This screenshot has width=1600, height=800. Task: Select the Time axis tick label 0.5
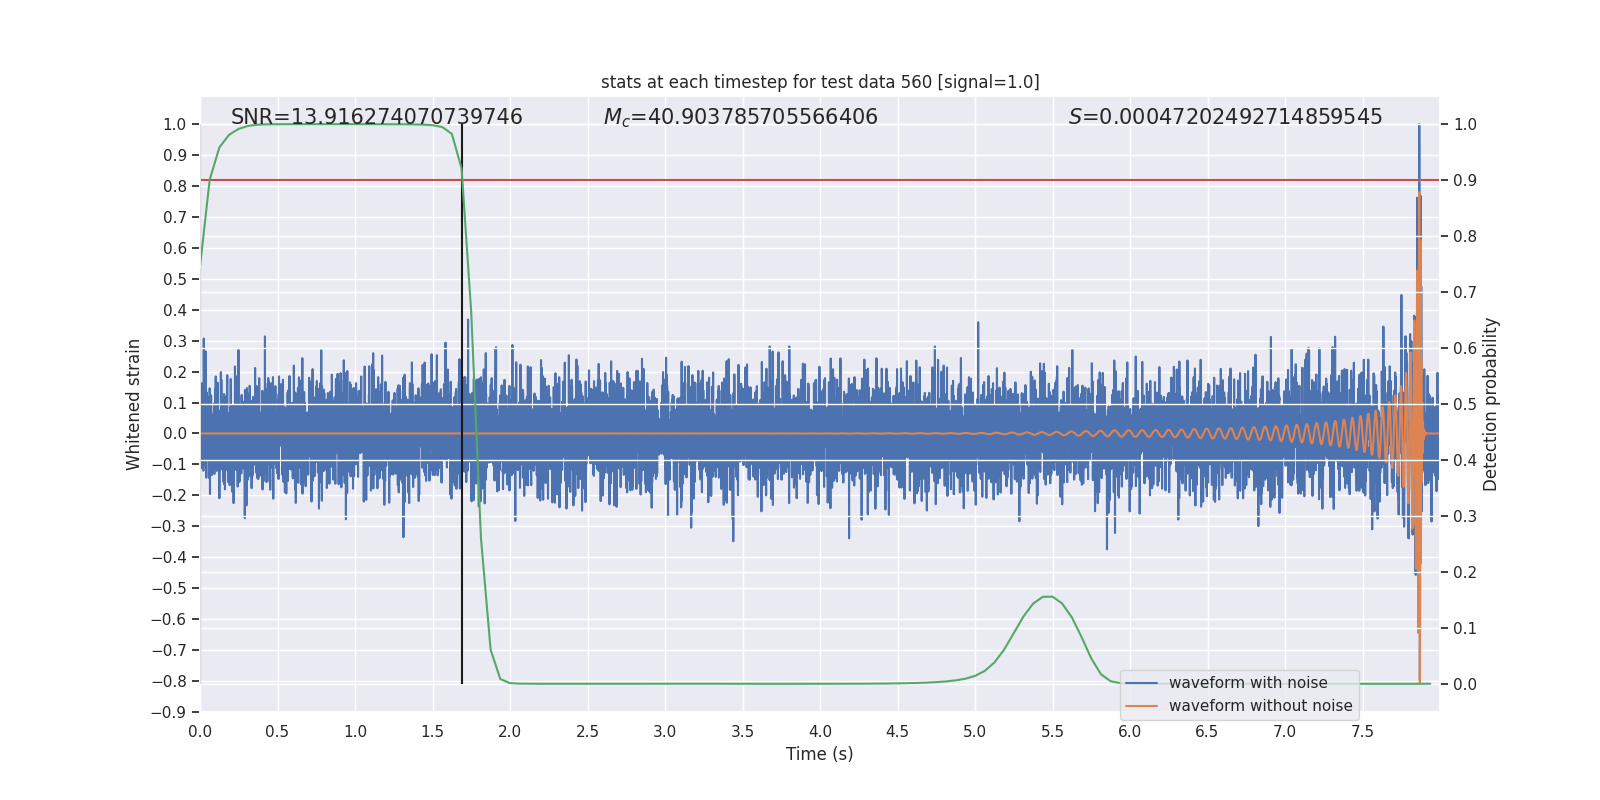[277, 731]
